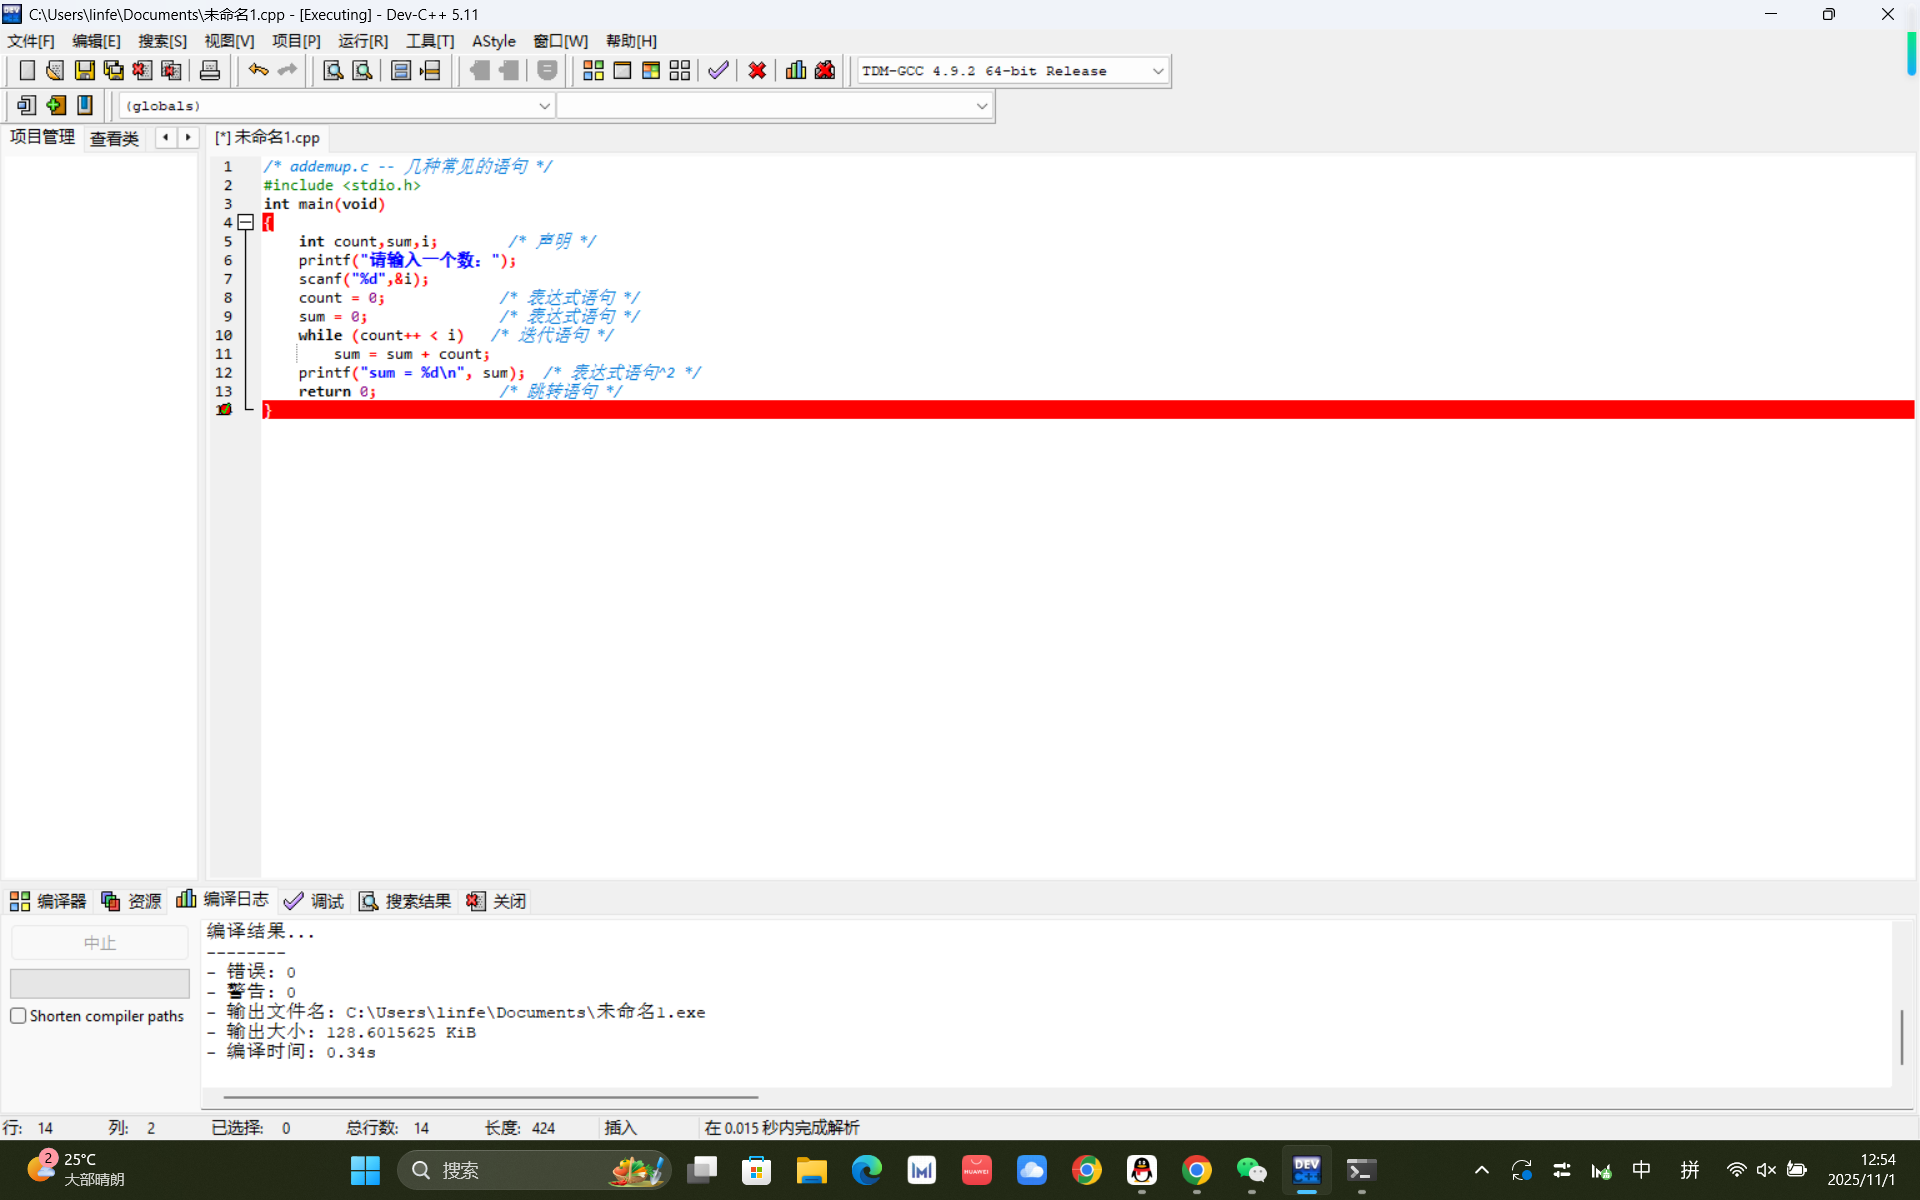Switch to the 查看类 sidebar tab
Viewport: 1920px width, 1200px height.
tap(114, 138)
